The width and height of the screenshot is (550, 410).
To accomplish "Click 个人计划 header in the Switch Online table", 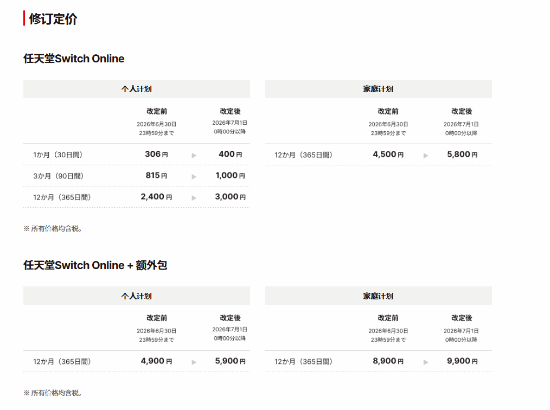I will coord(136,89).
